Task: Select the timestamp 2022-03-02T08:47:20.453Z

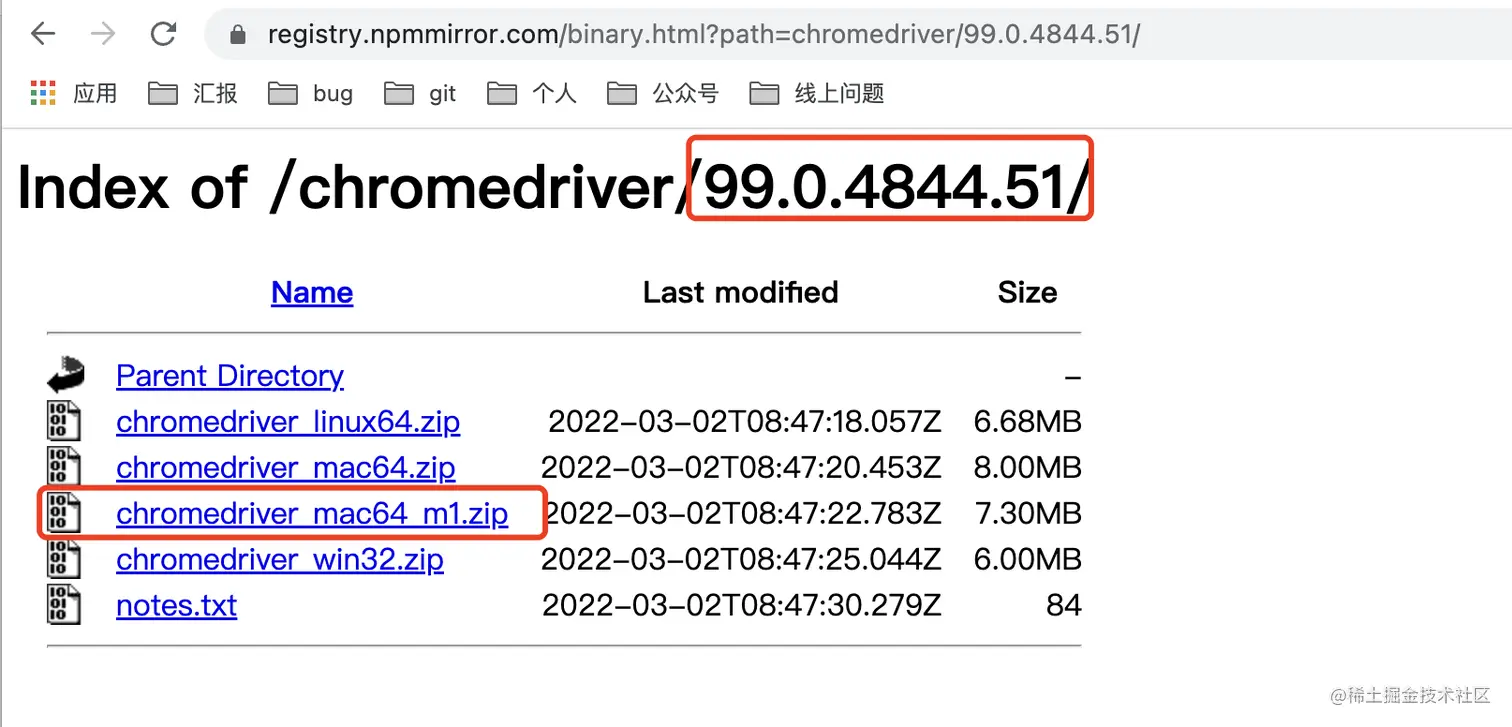Action: coord(741,468)
